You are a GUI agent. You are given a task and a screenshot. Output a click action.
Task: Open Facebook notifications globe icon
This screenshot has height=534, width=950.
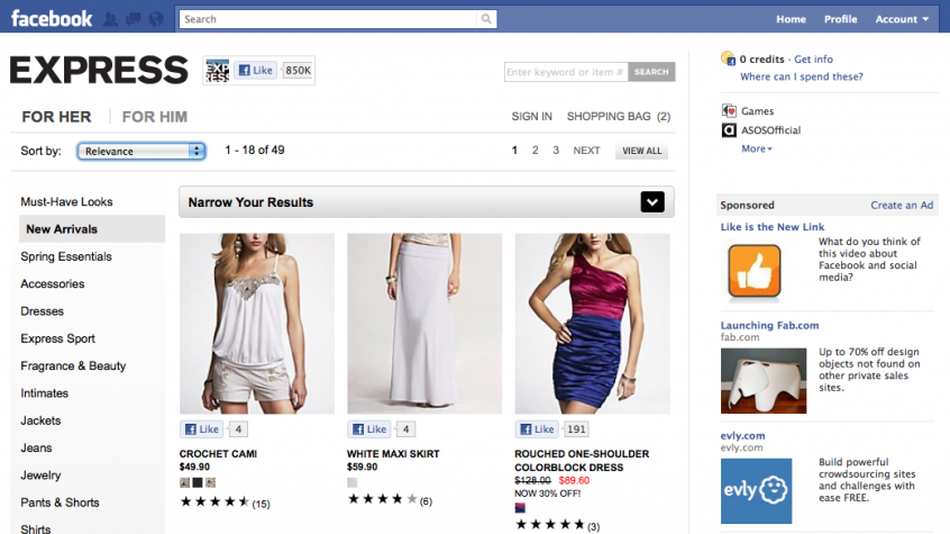[156, 19]
